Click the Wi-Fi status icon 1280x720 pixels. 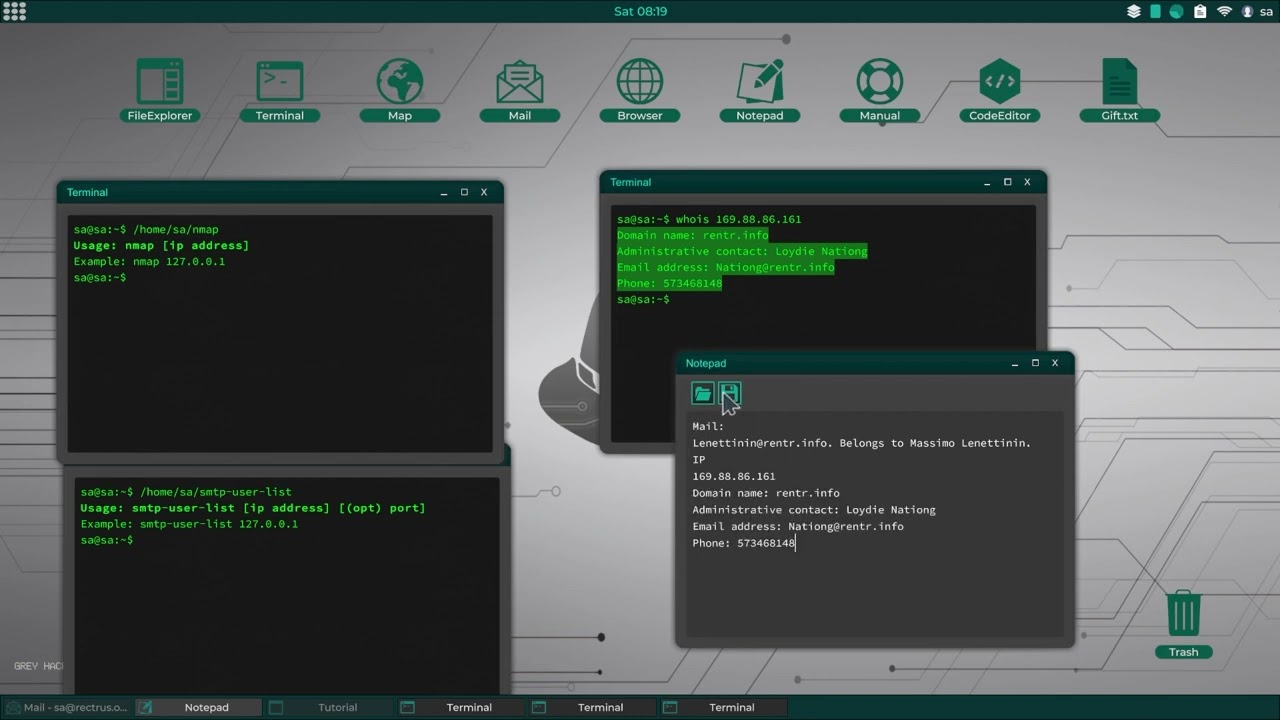(1225, 11)
